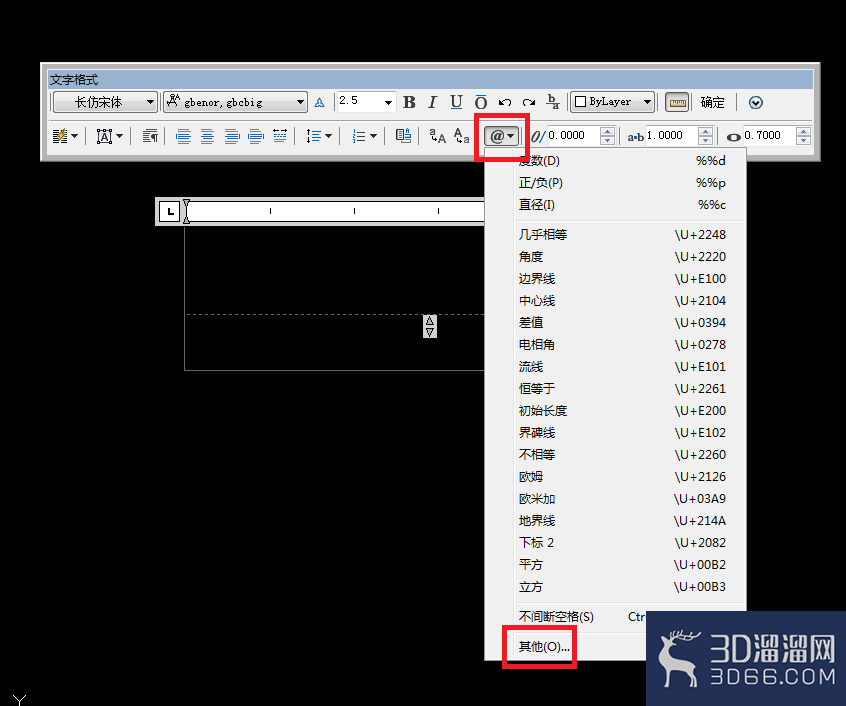The width and height of the screenshot is (846, 706).
Task: Click the Redo arrow icon
Action: click(x=529, y=102)
